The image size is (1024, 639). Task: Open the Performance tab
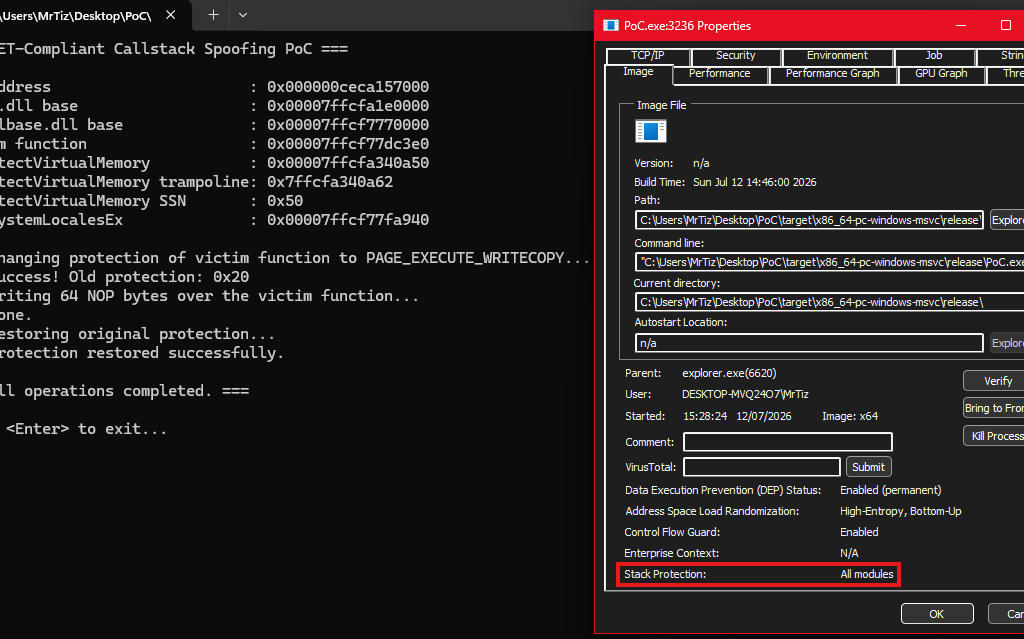pos(720,74)
